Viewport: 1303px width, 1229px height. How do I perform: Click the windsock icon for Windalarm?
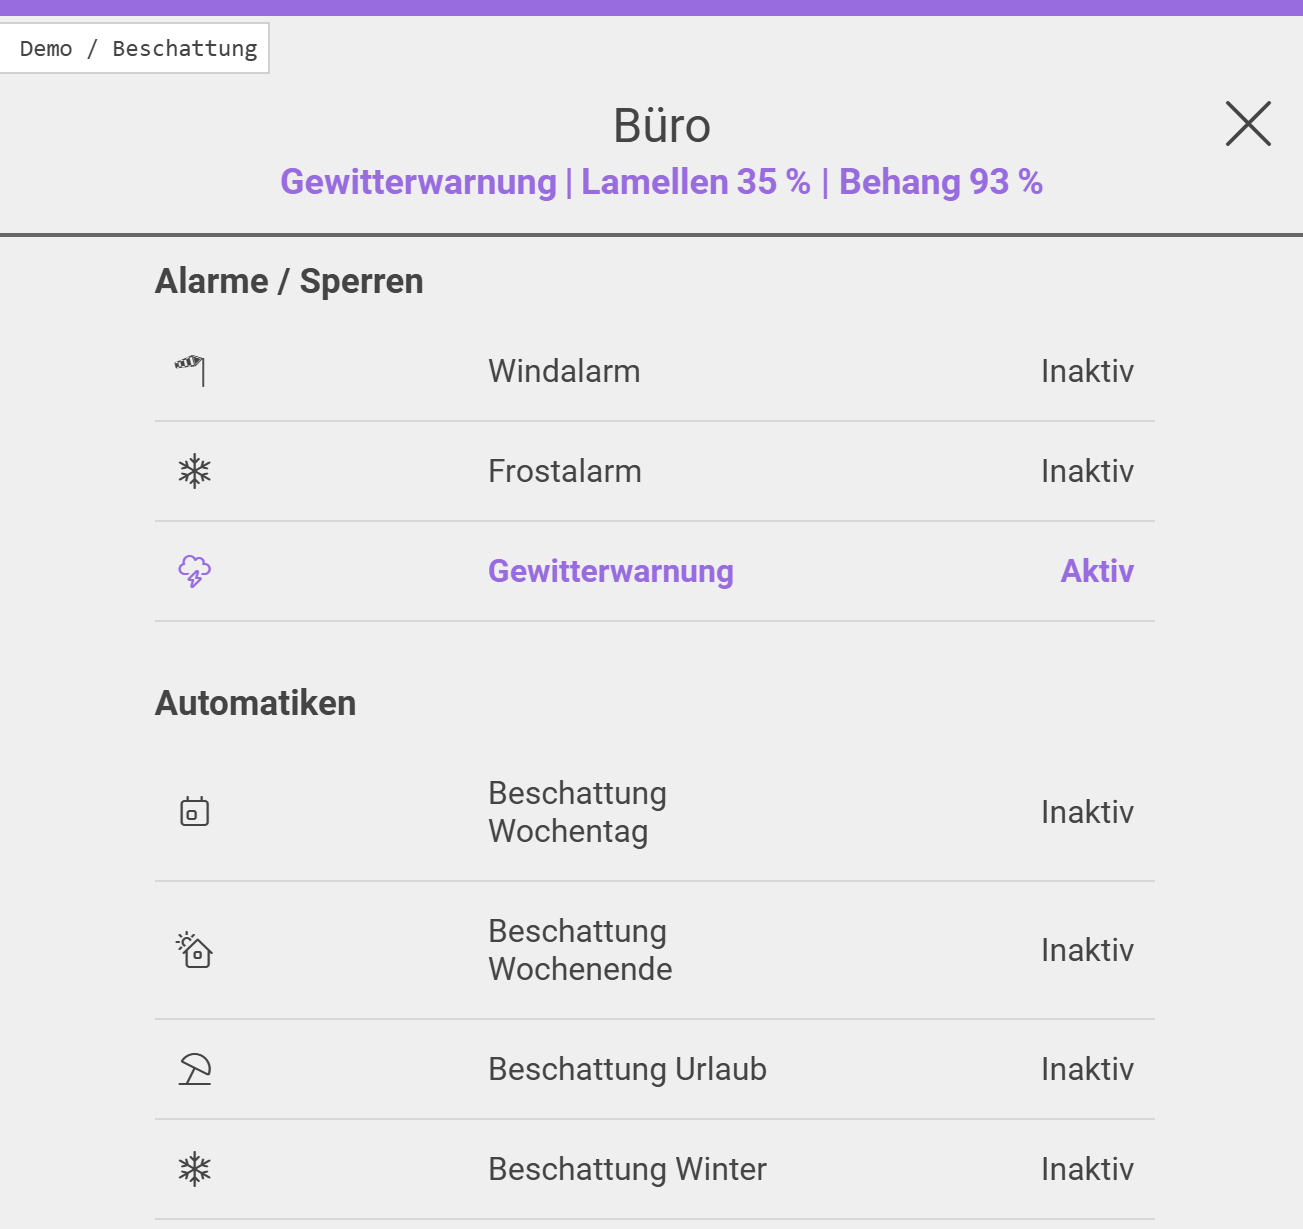191,370
